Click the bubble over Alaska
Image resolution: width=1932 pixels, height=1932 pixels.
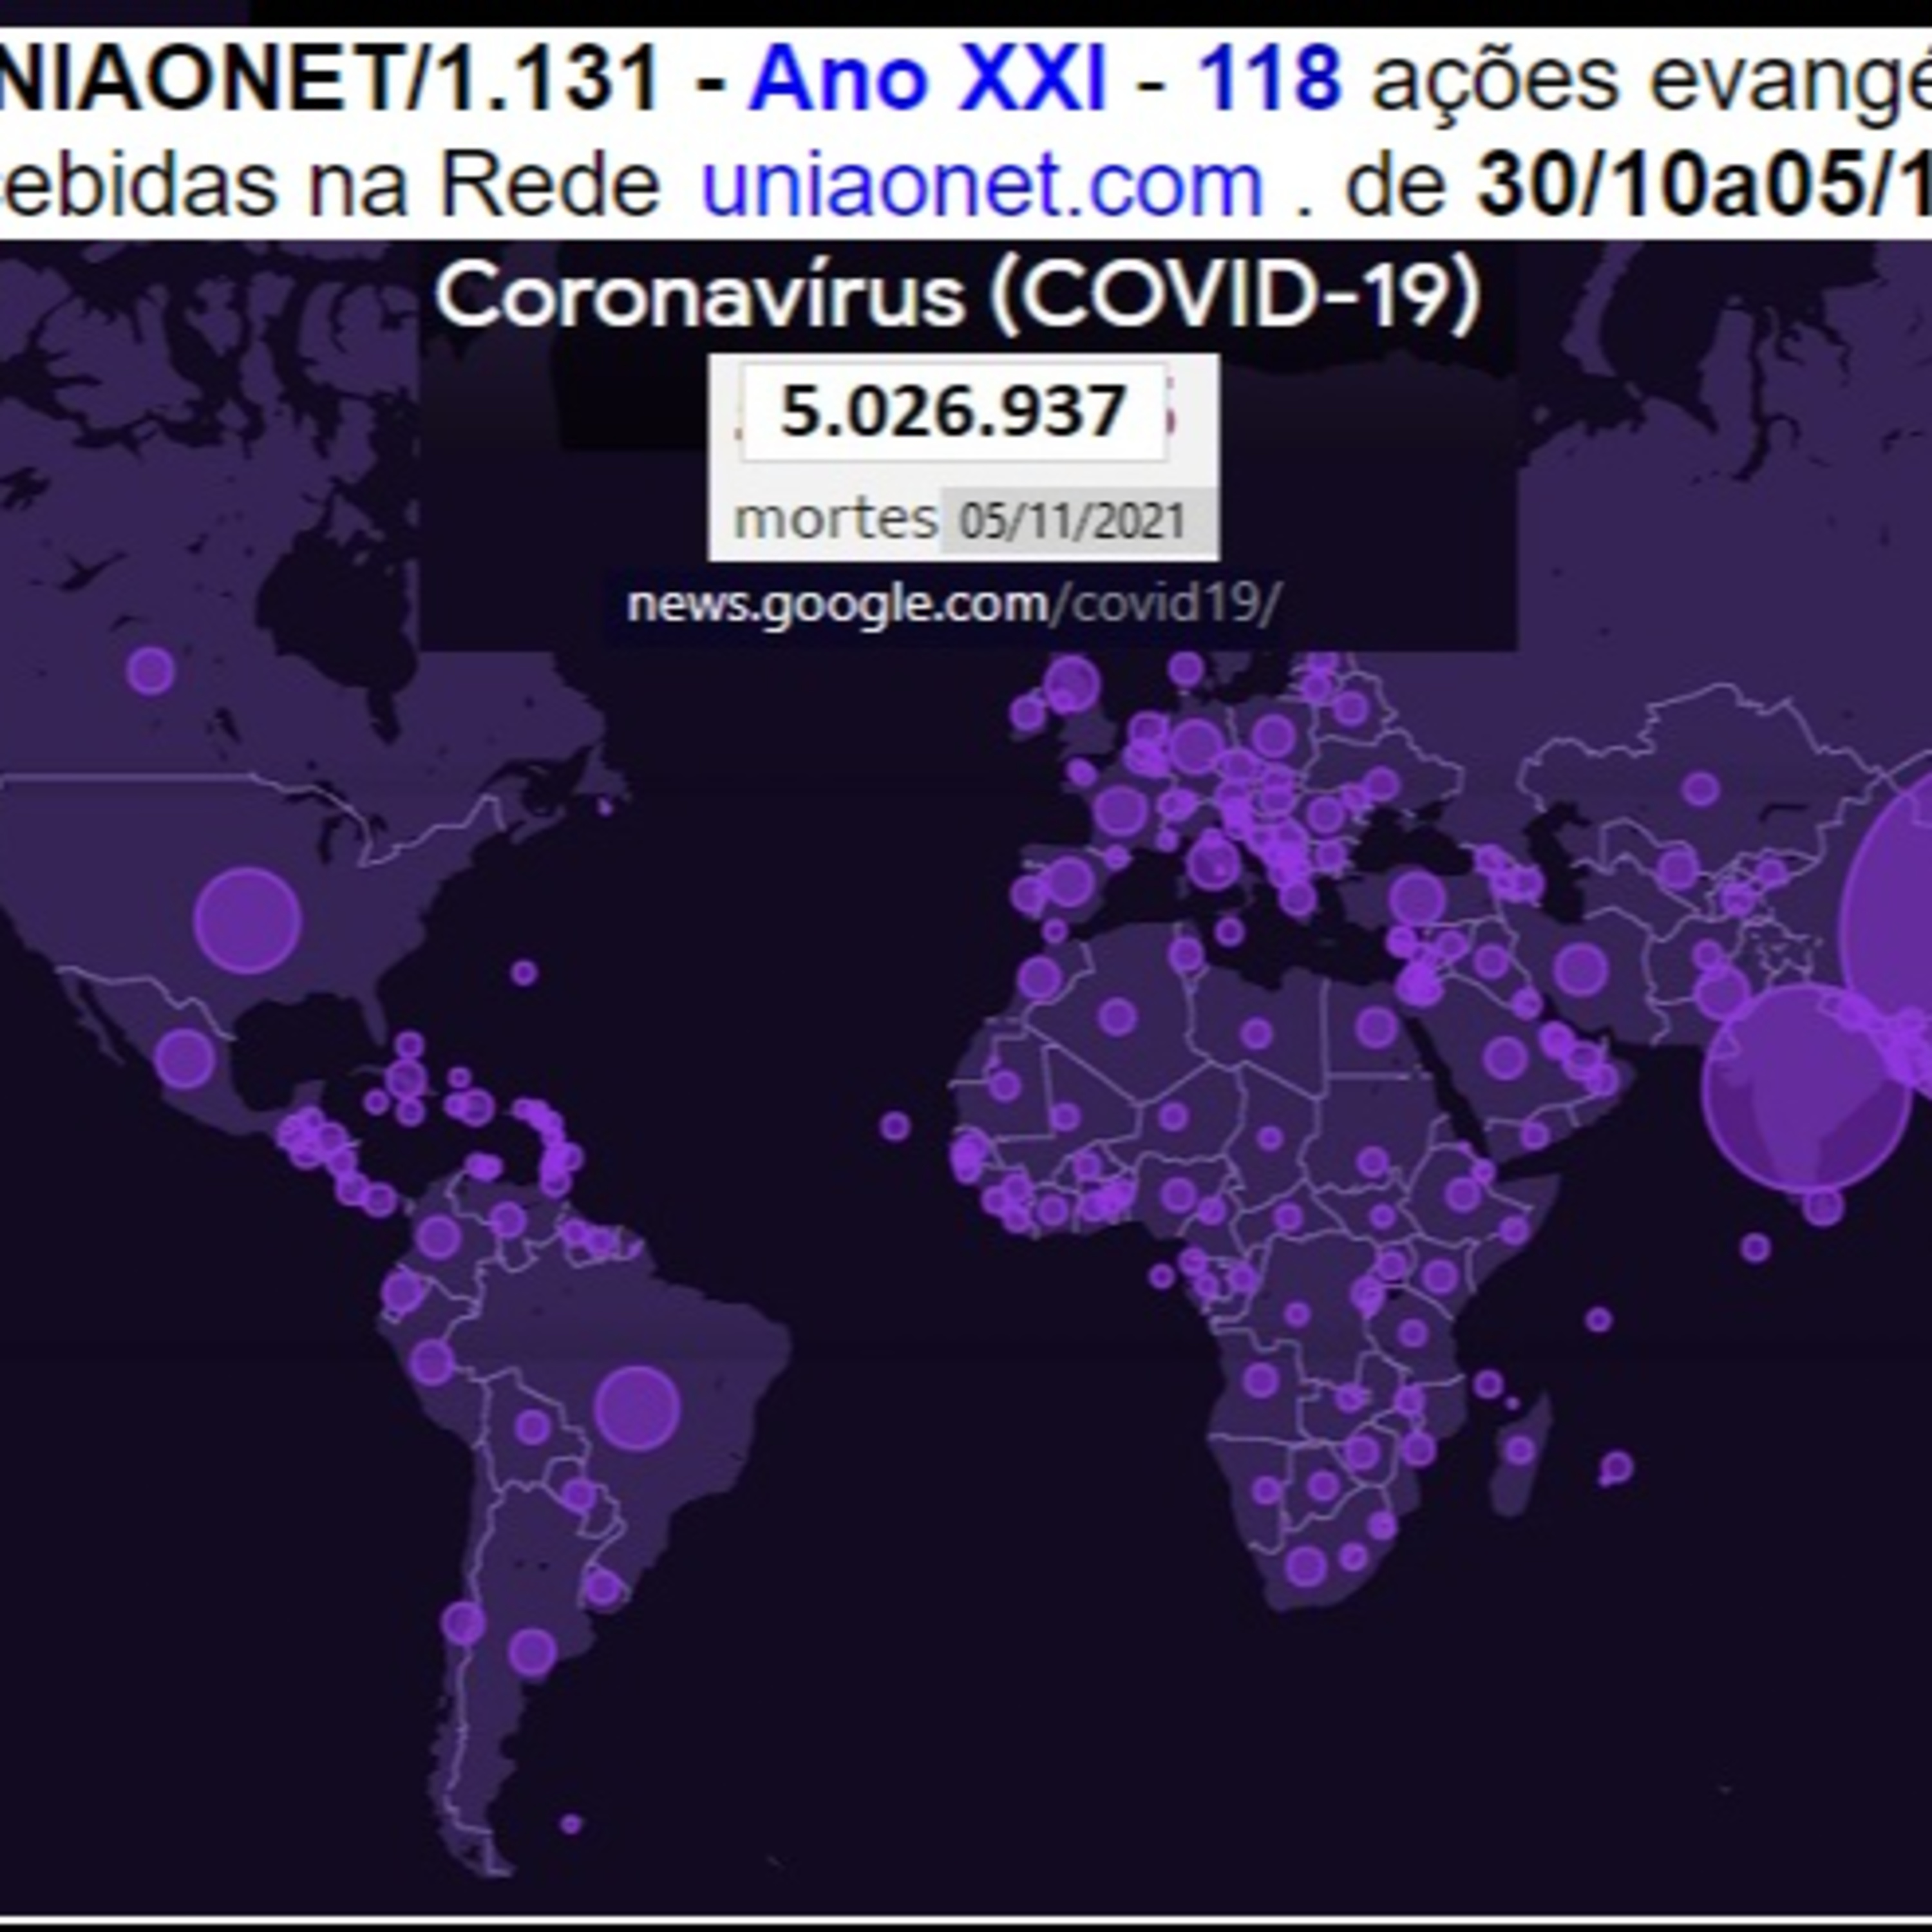[151, 670]
